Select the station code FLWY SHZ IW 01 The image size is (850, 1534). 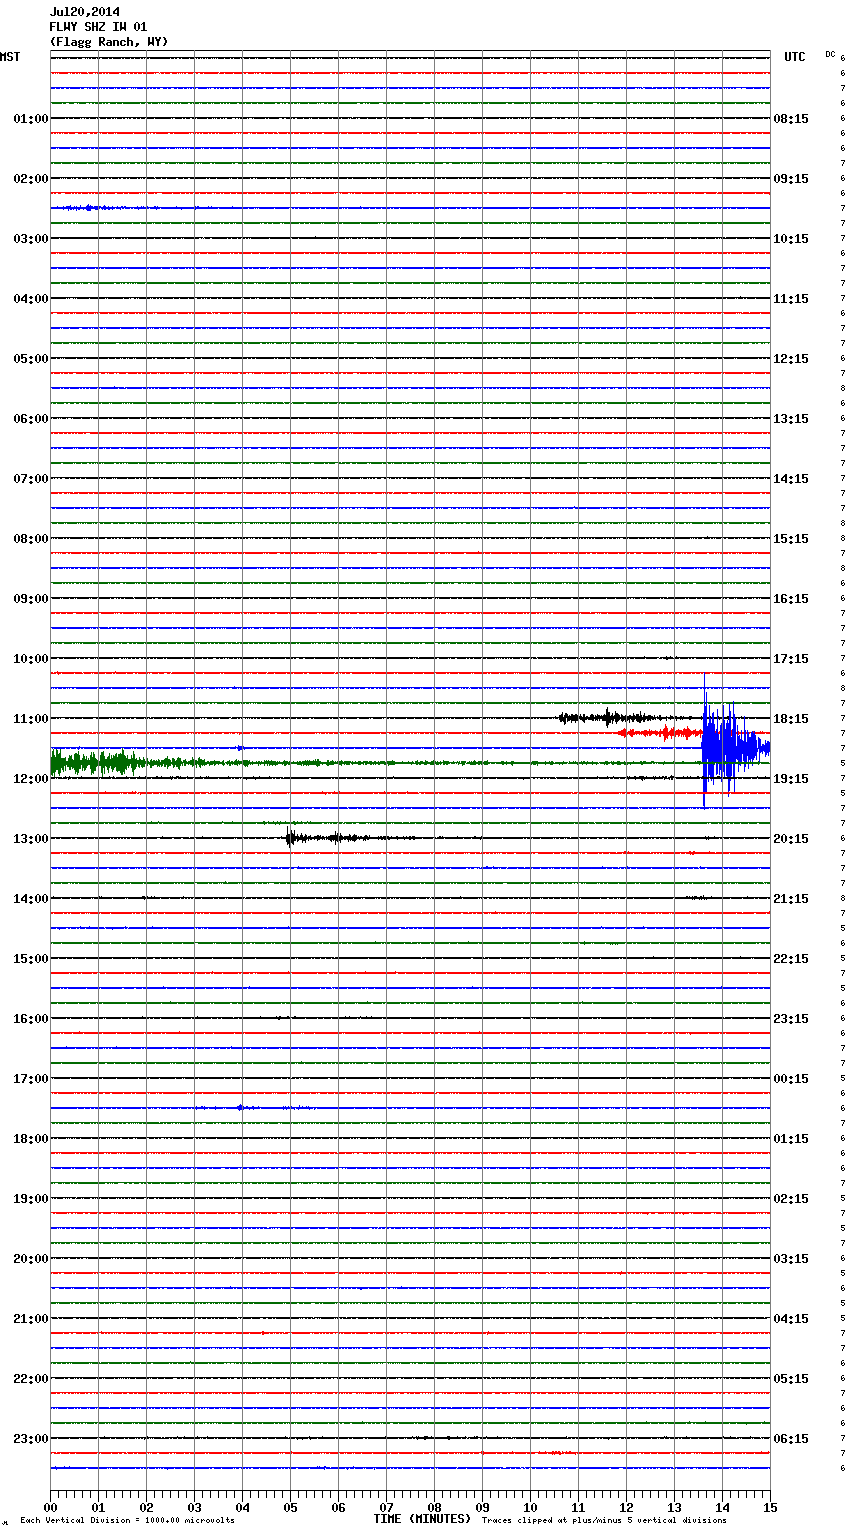pos(98,27)
